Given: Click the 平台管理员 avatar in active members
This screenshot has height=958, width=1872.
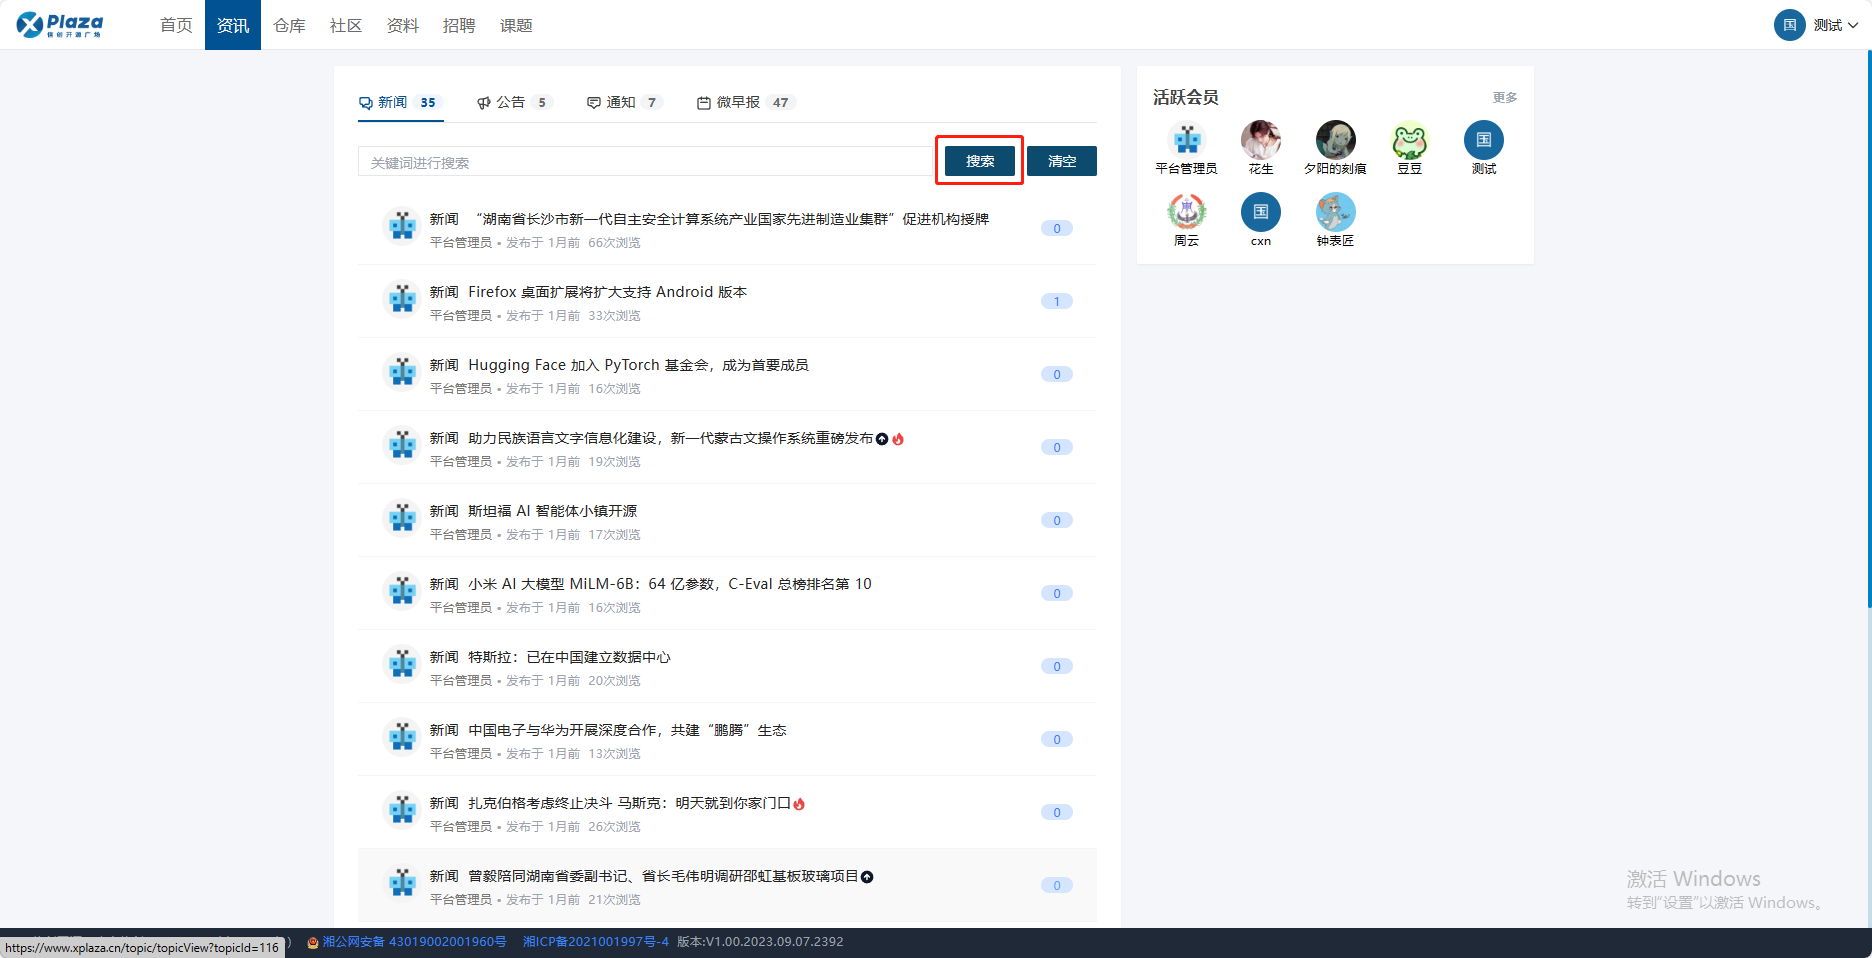Looking at the screenshot, I should [x=1186, y=141].
